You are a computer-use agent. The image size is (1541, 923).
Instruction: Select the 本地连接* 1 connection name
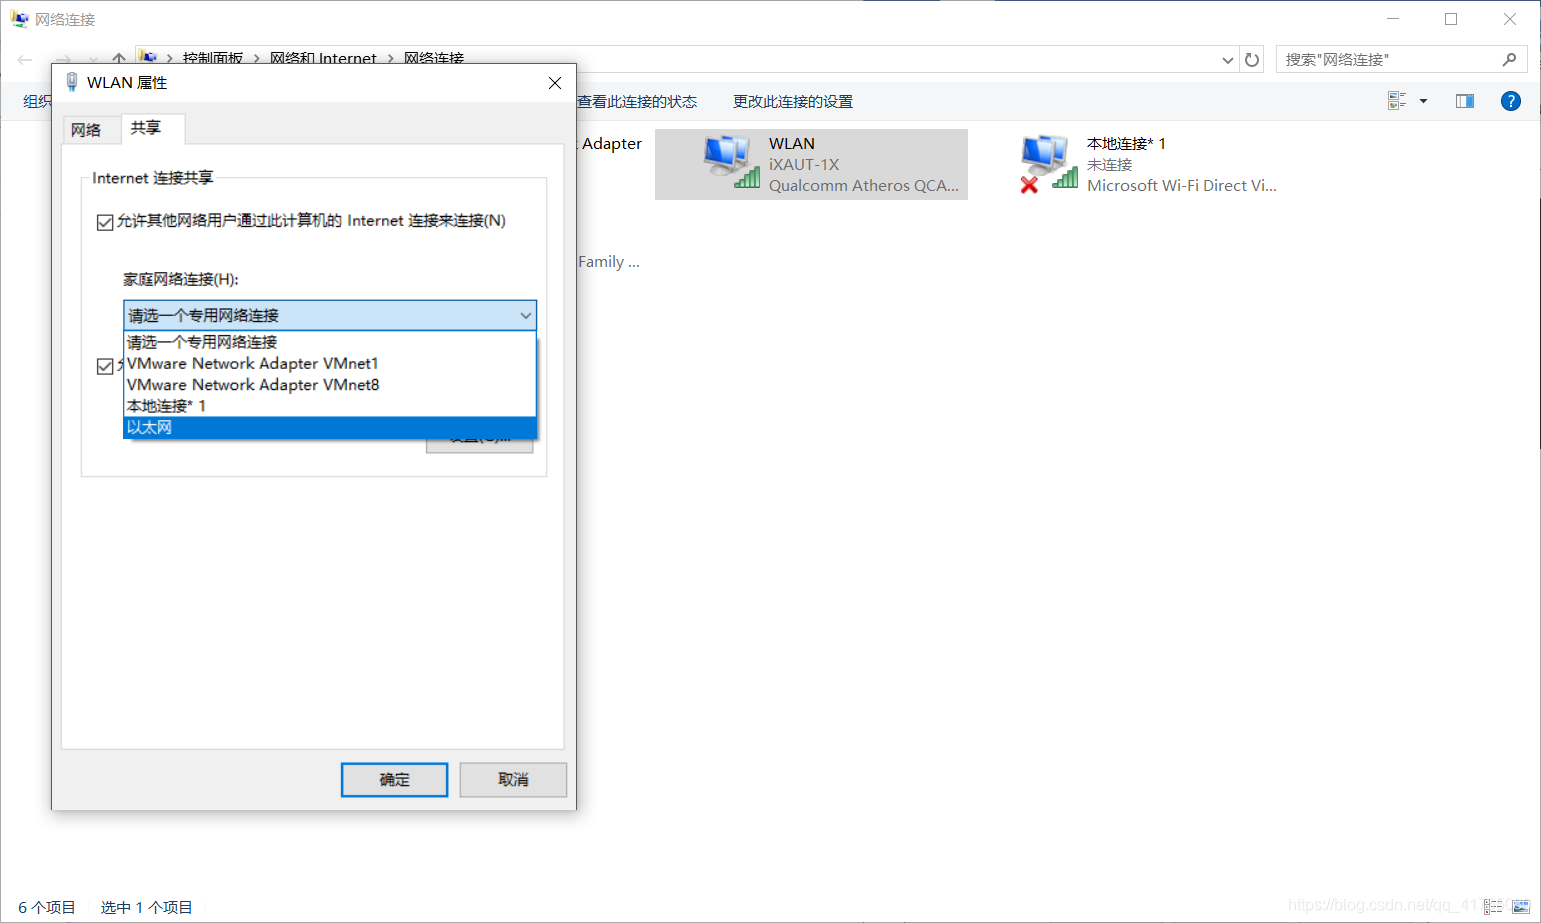coord(1126,144)
